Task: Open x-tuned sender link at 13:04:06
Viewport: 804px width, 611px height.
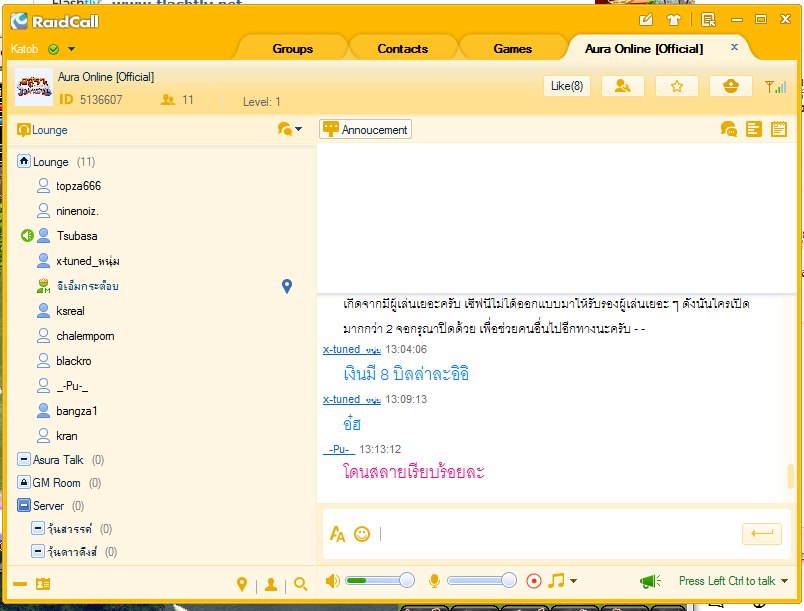Action: (x=352, y=350)
